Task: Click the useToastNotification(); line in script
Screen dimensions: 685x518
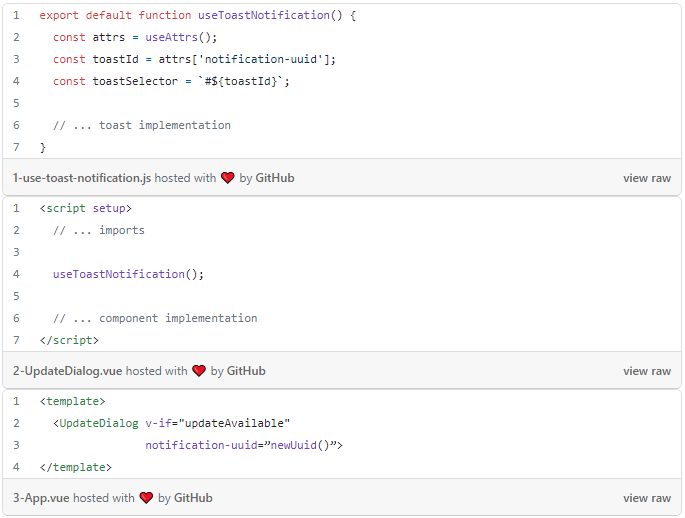Action: tap(128, 274)
